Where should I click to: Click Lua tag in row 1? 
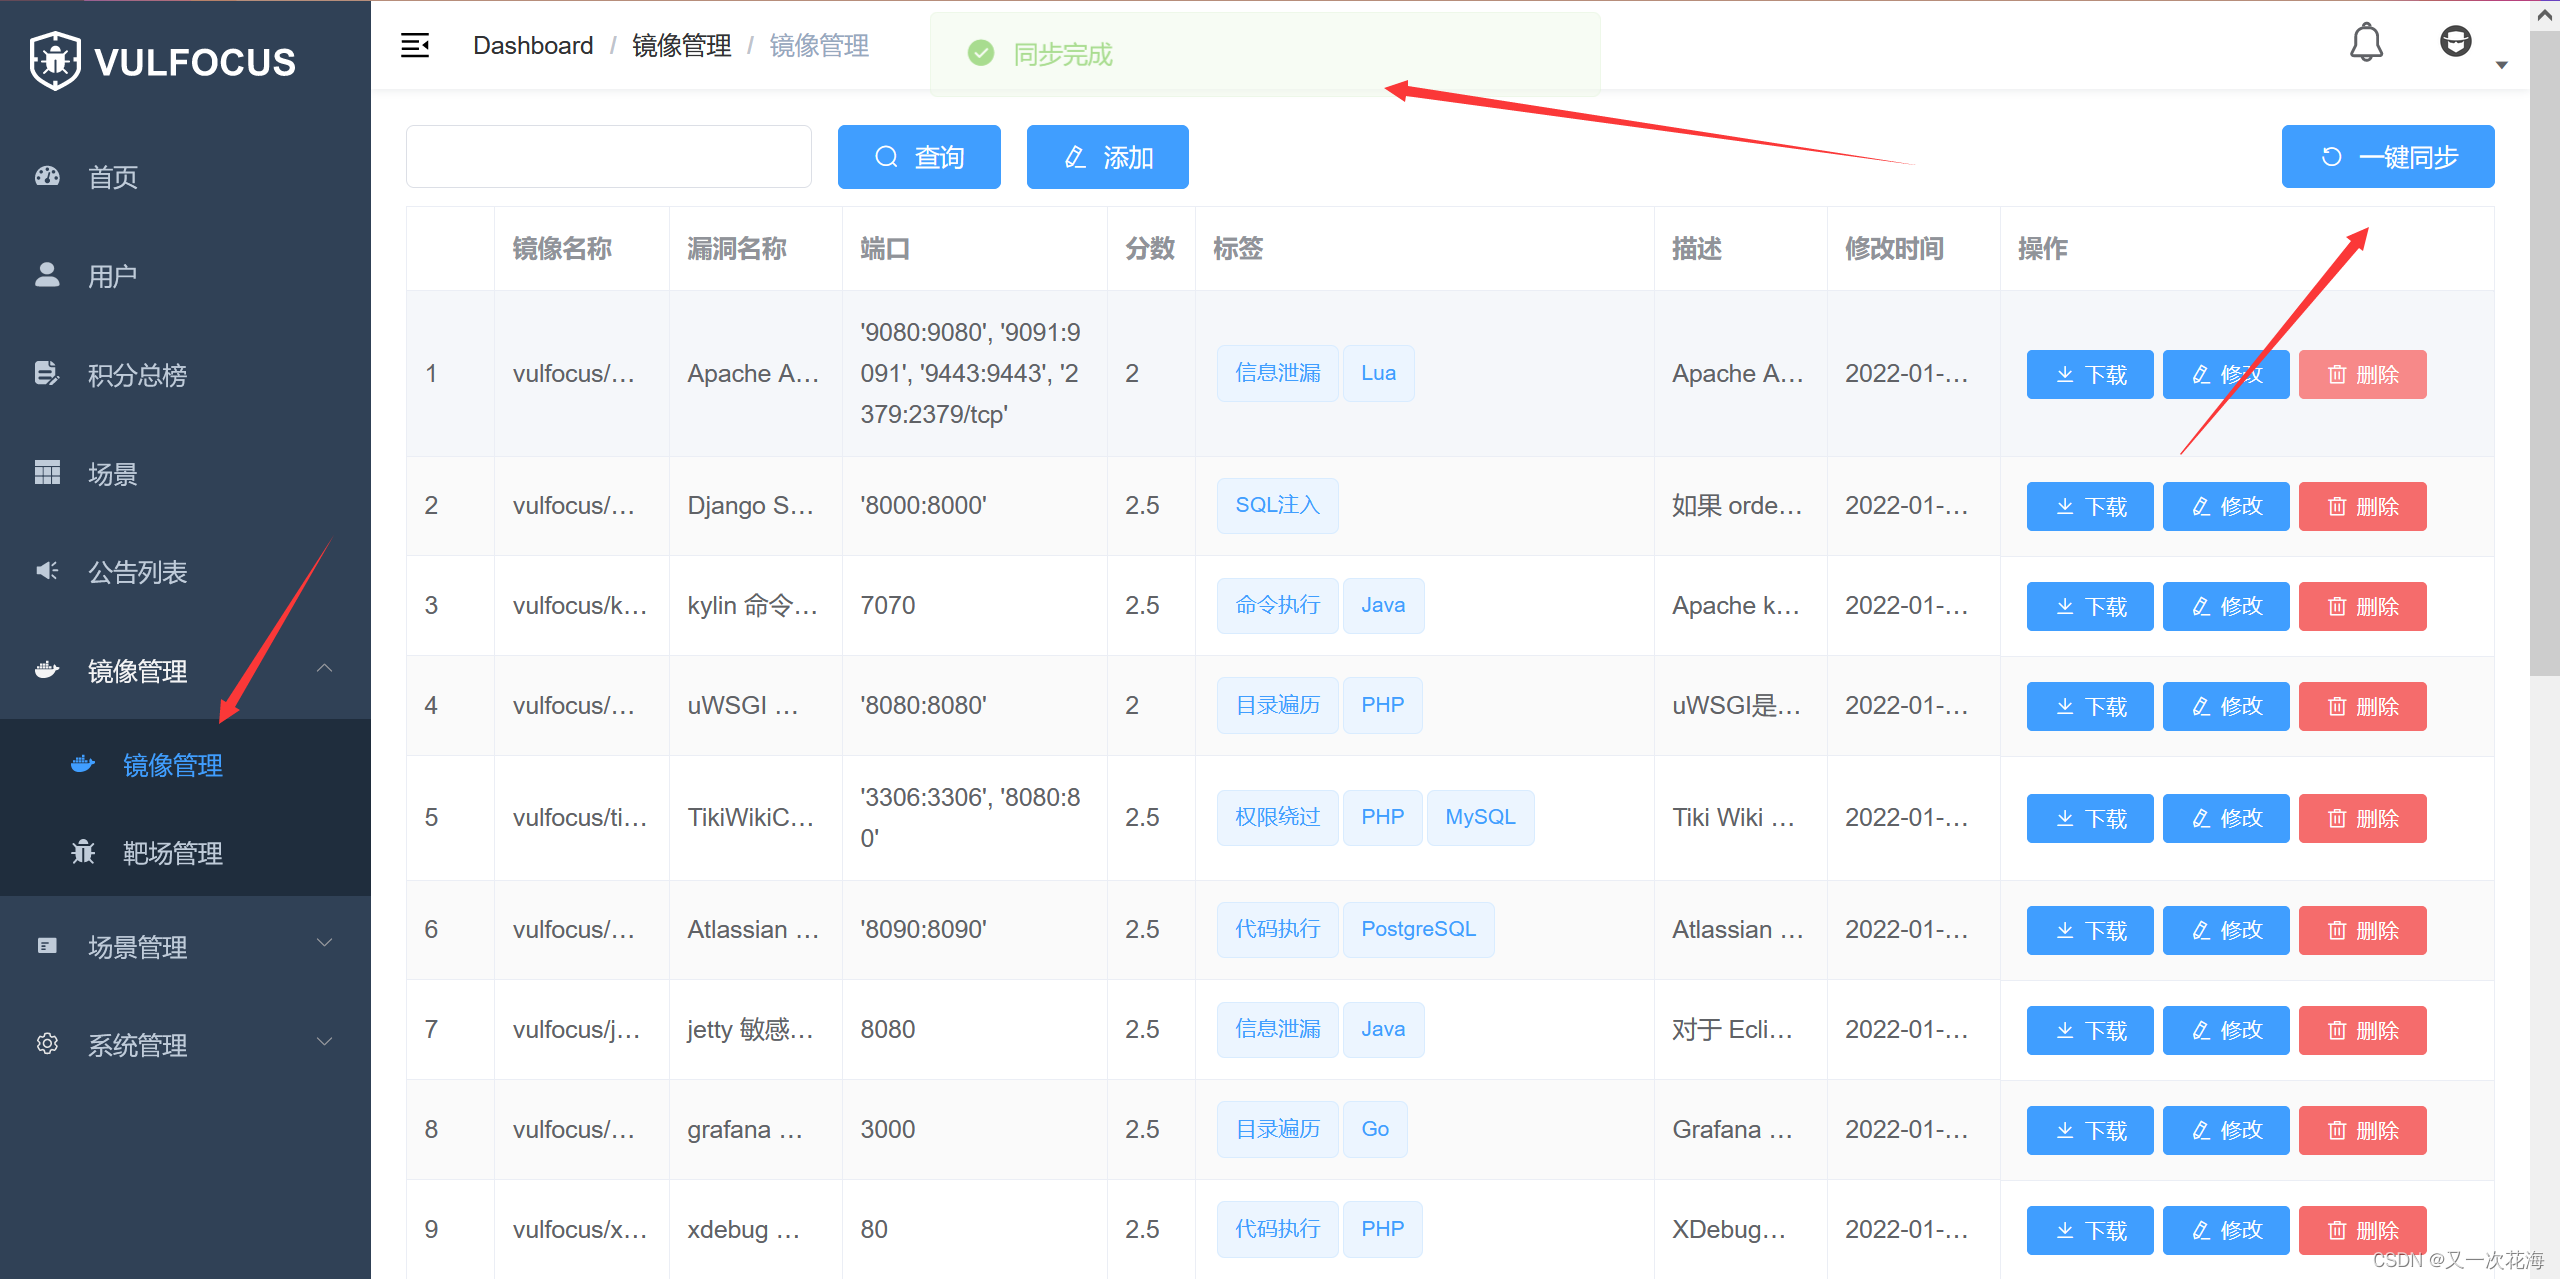(1378, 373)
